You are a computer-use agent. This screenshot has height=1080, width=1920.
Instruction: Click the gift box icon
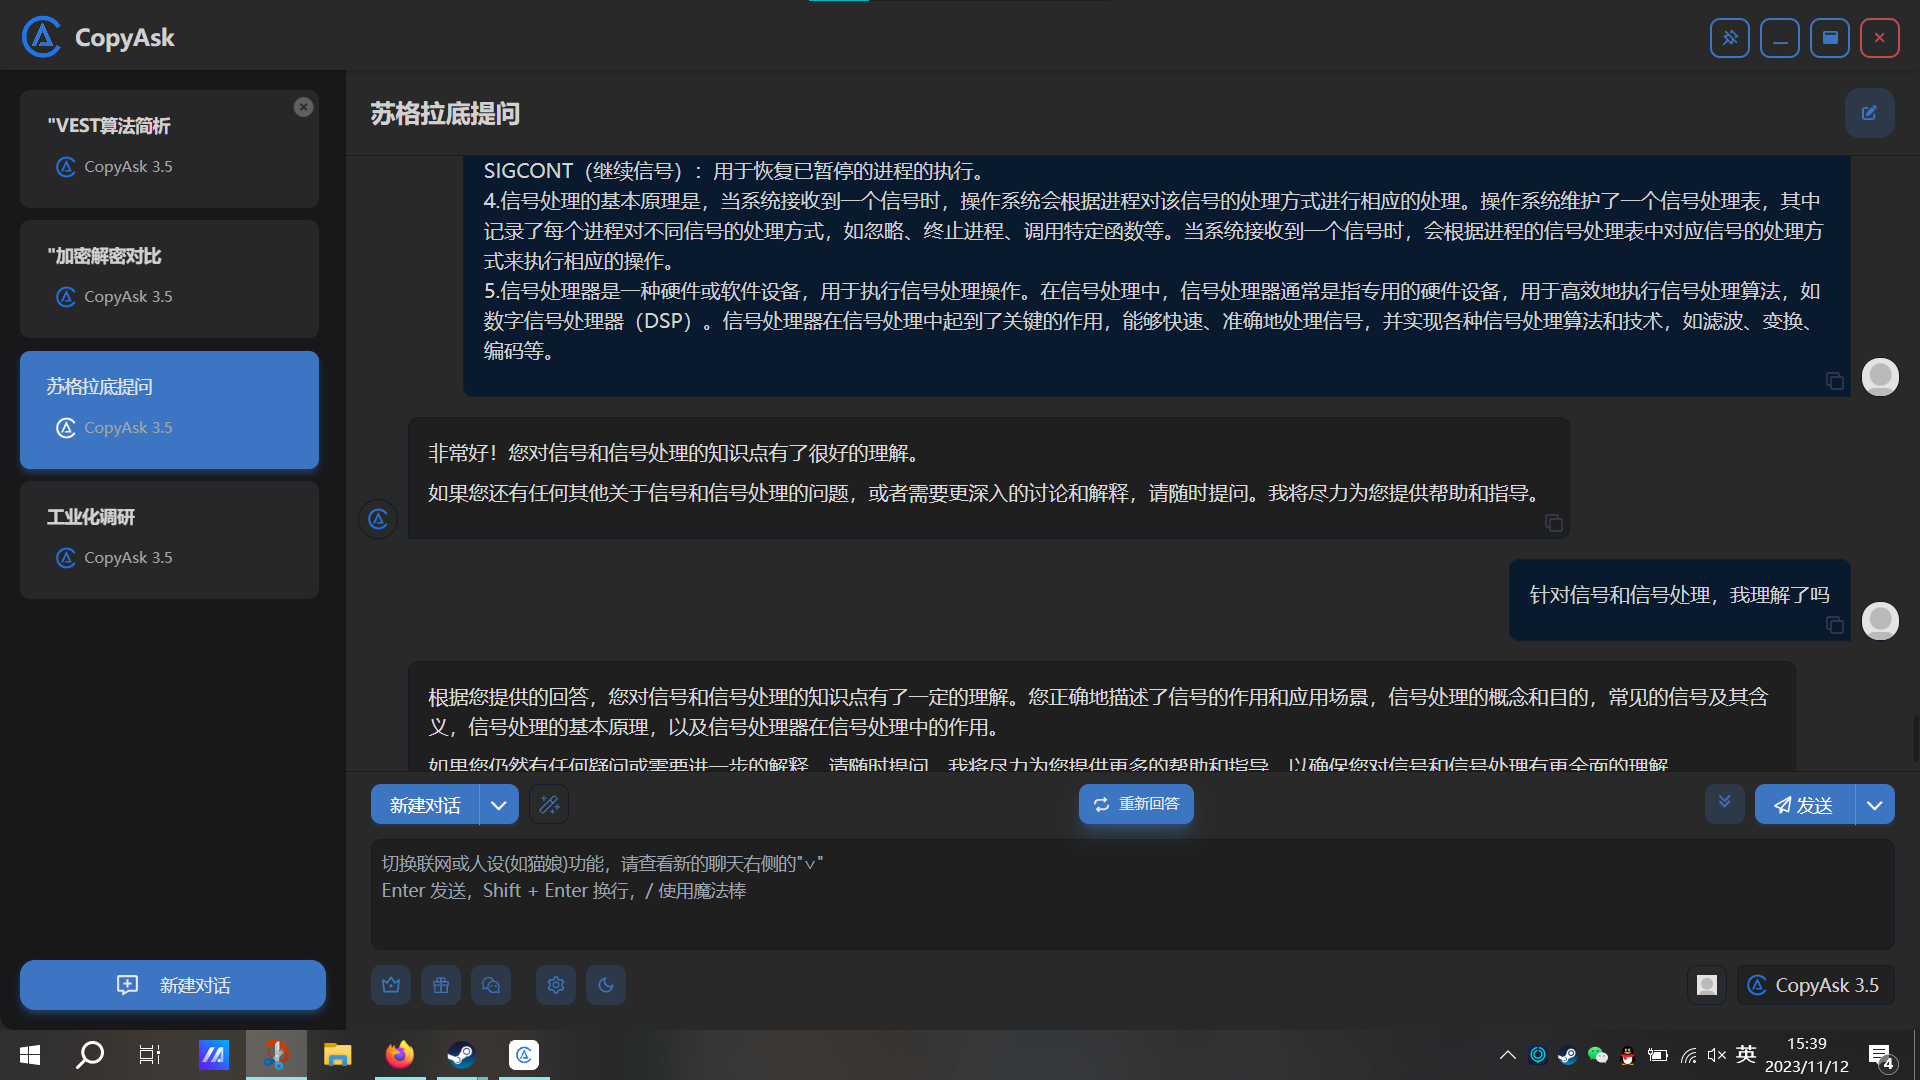(x=441, y=985)
